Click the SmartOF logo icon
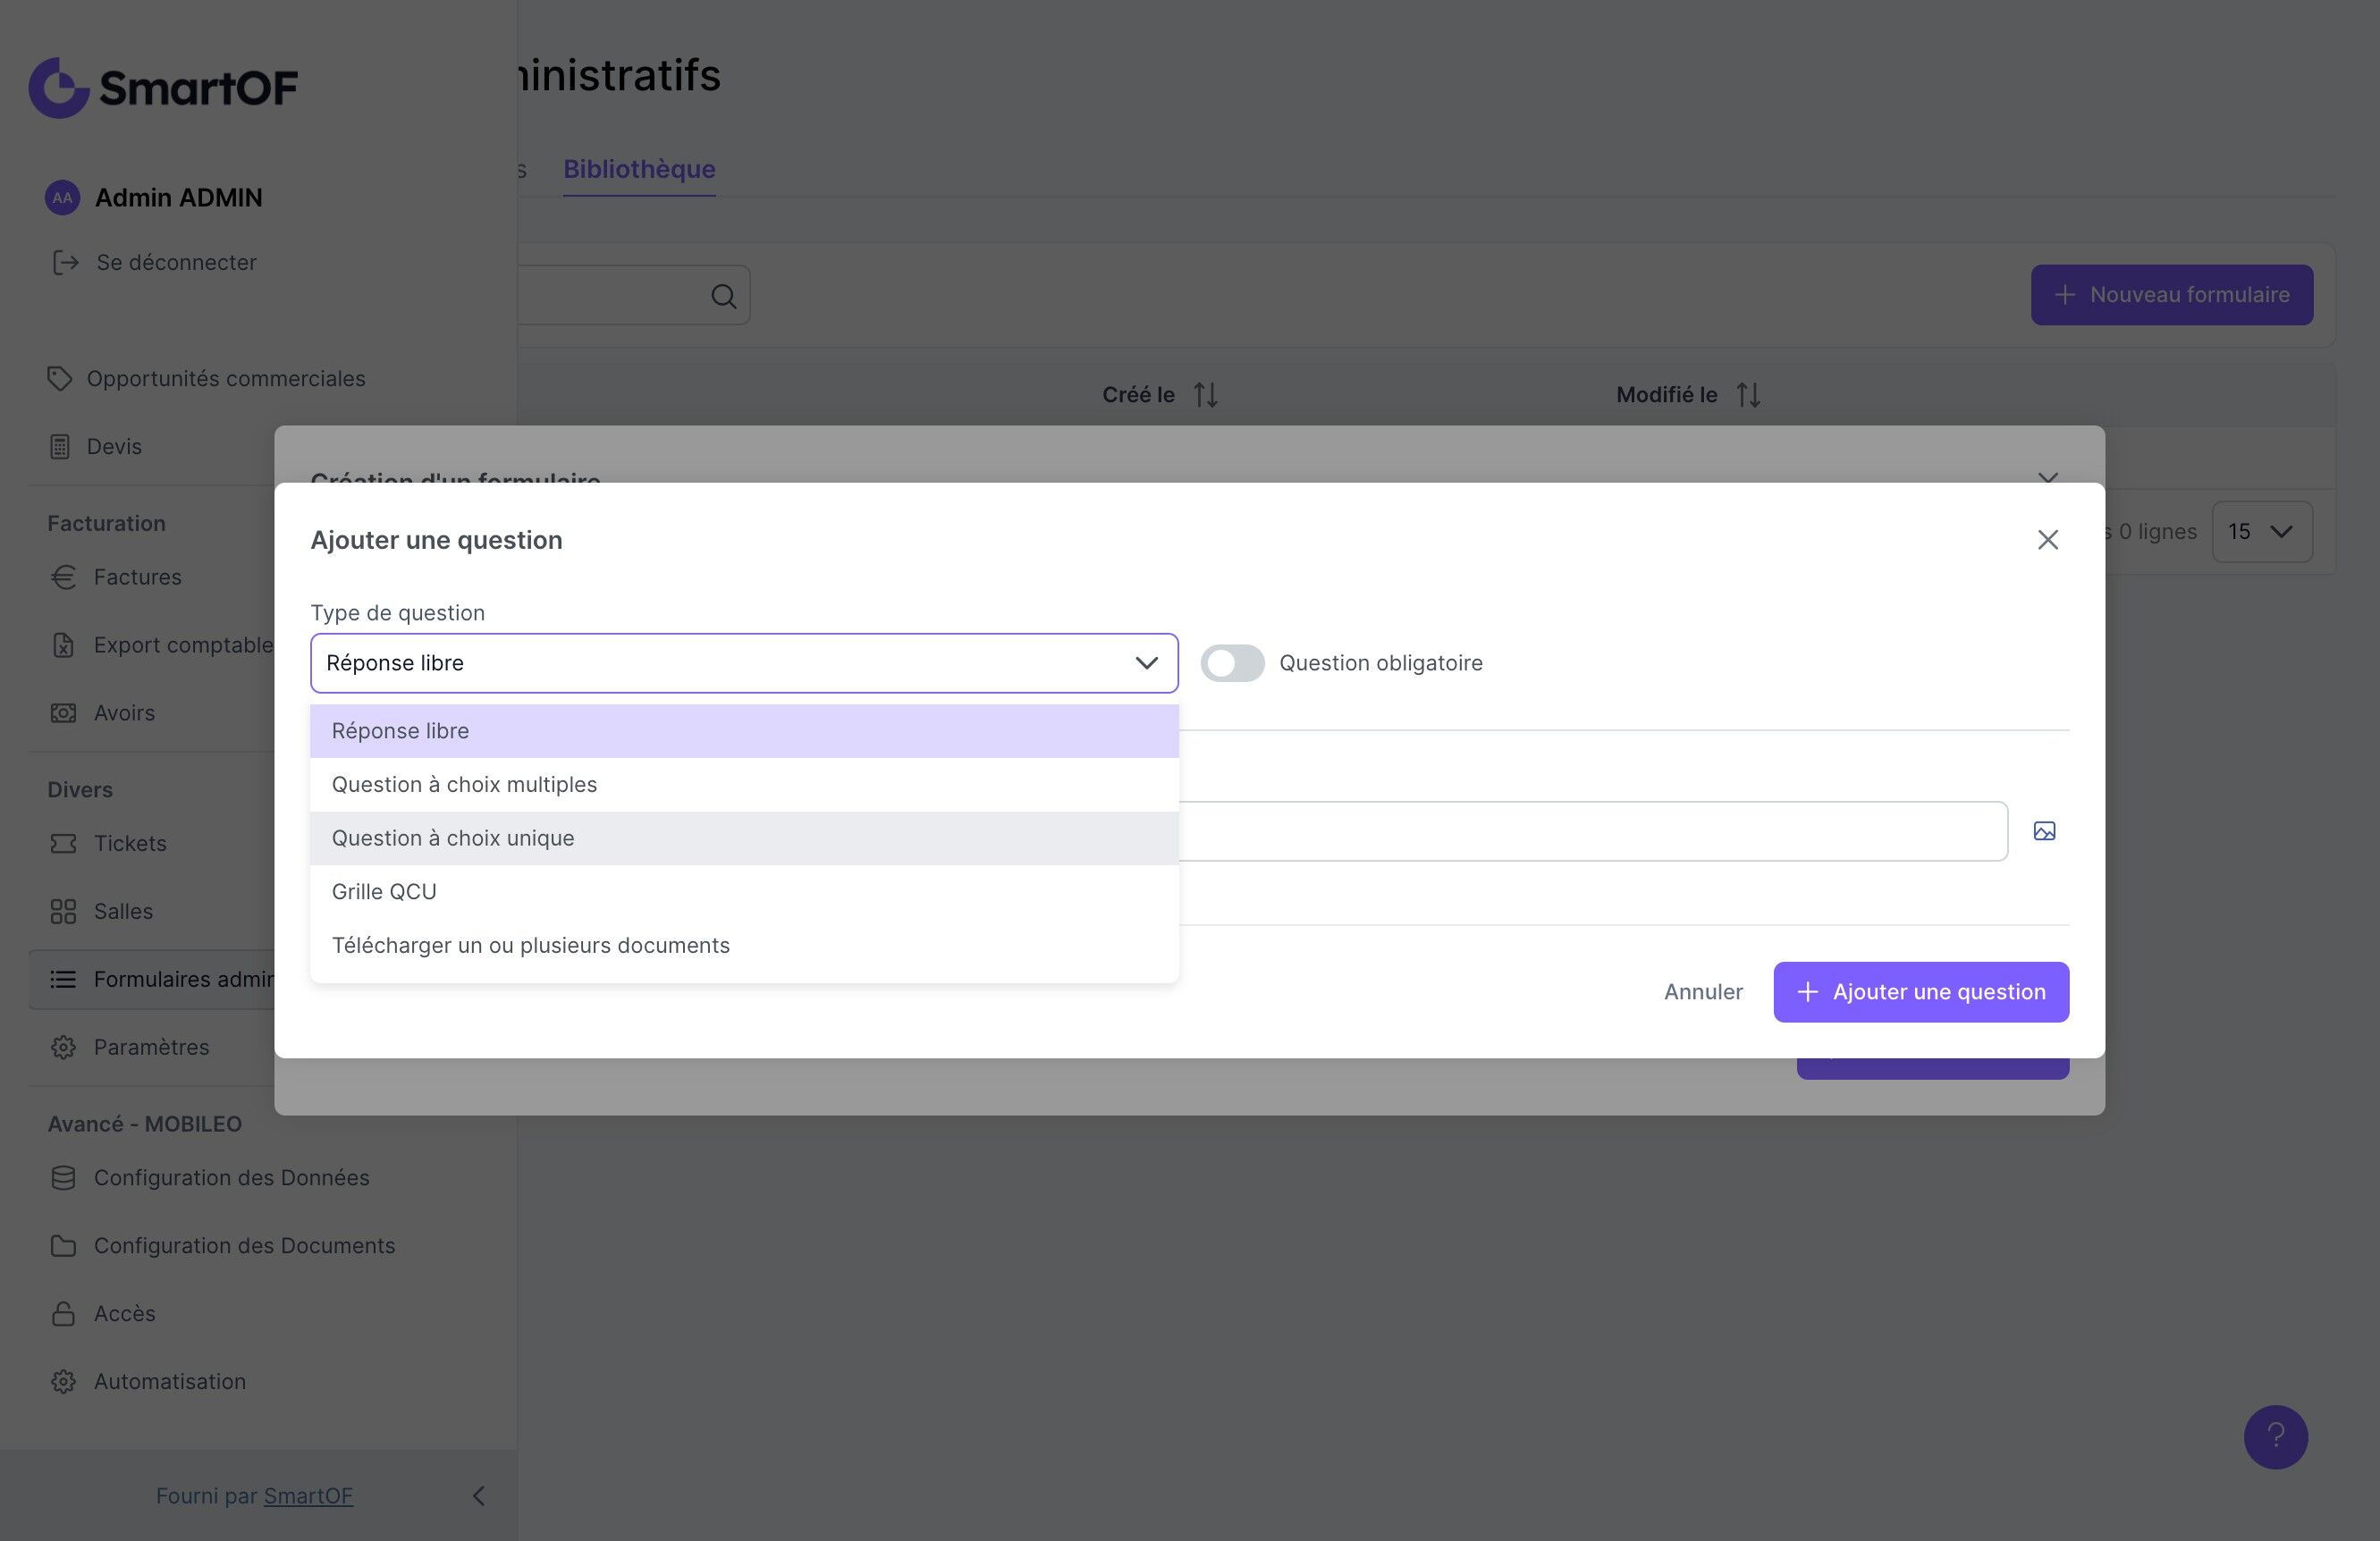 [60, 88]
